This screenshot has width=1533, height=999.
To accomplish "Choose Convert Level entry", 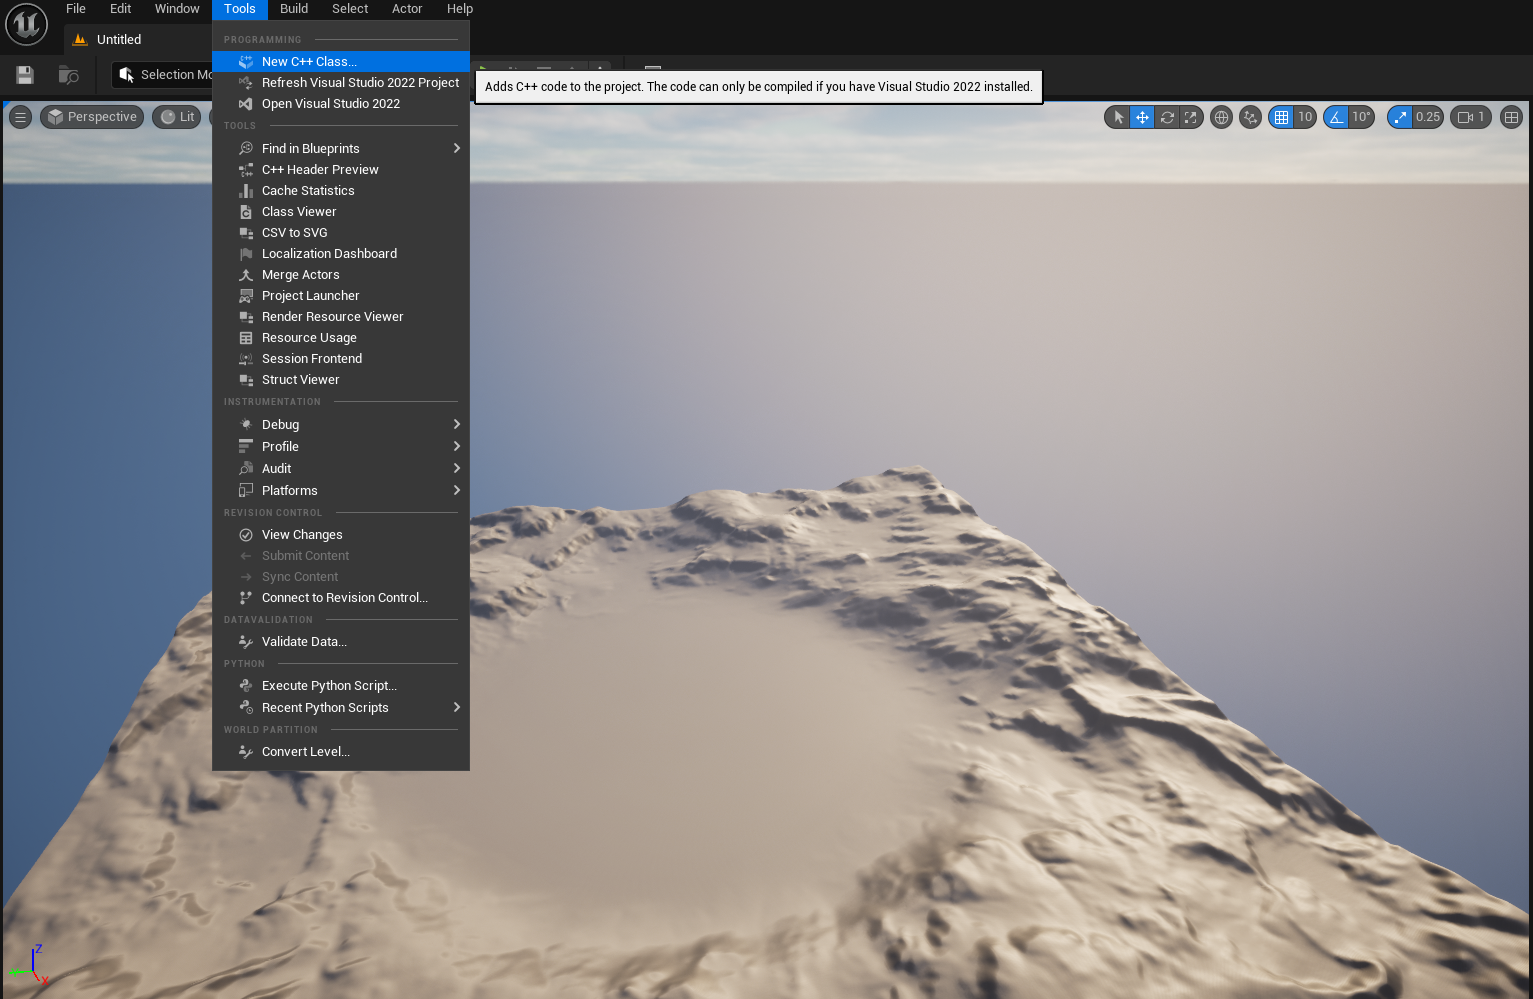I will pyautogui.click(x=341, y=752).
